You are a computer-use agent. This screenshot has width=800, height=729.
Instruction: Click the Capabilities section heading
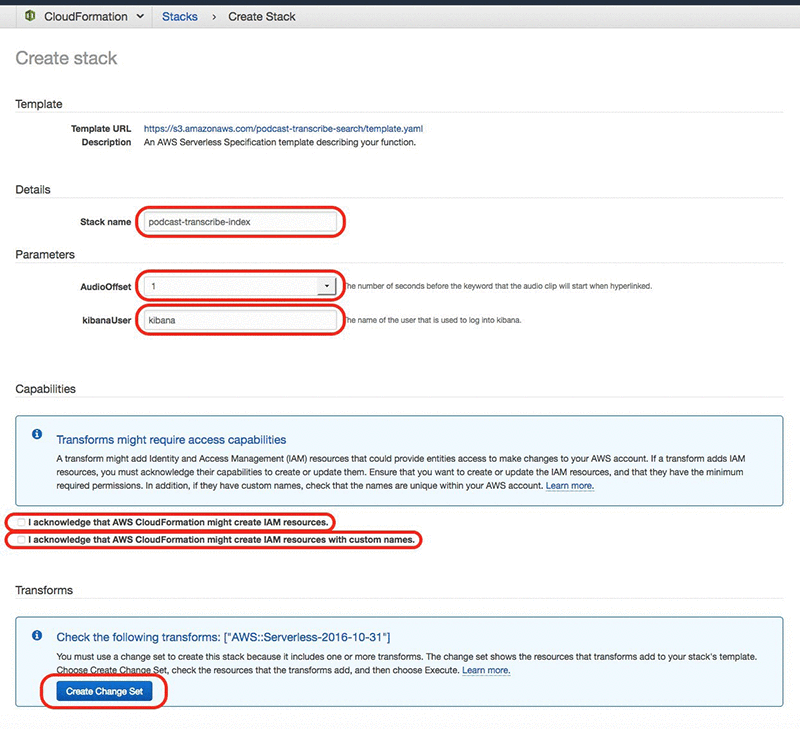click(x=45, y=389)
